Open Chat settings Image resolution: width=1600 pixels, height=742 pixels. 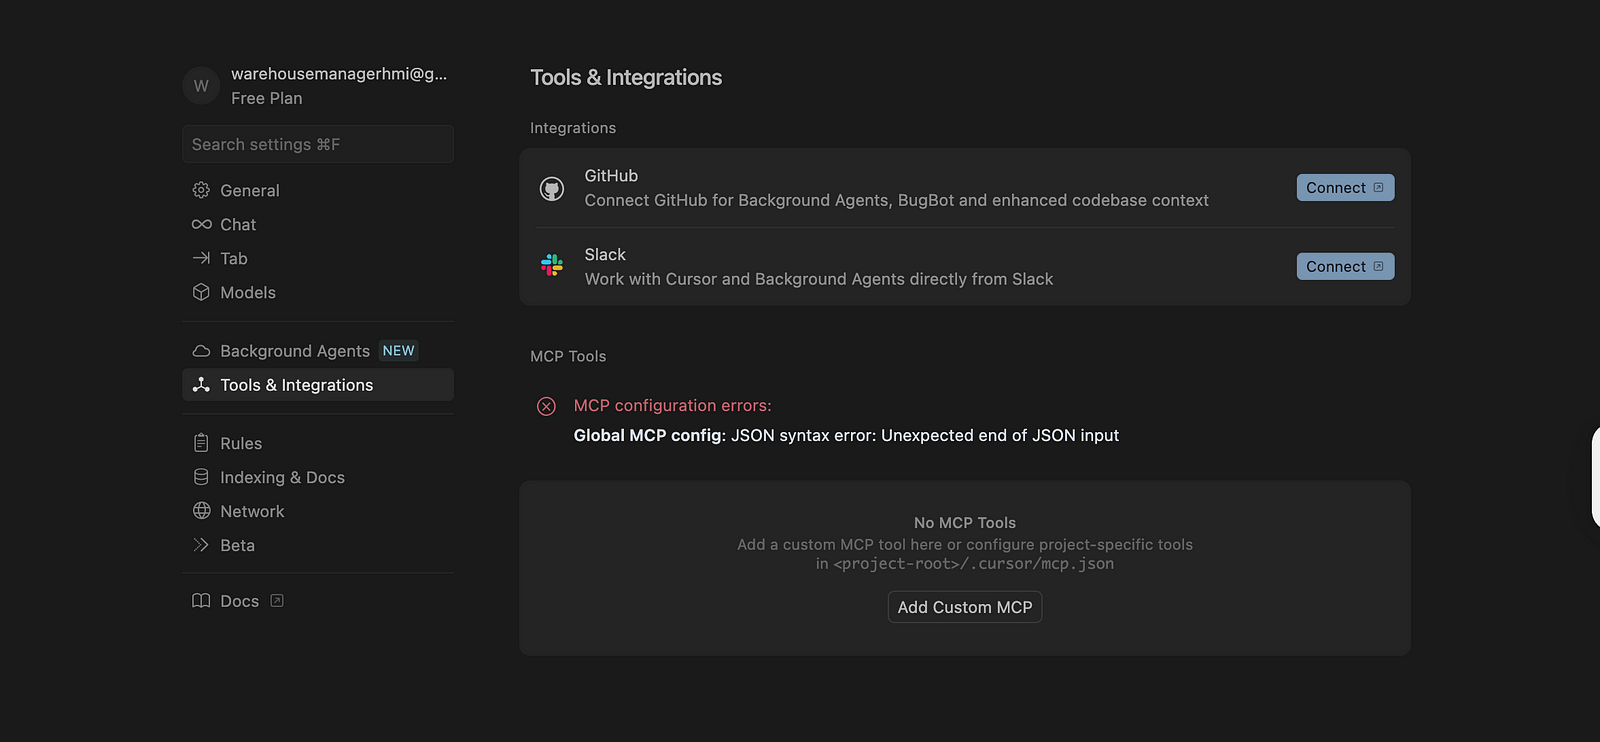318,224
